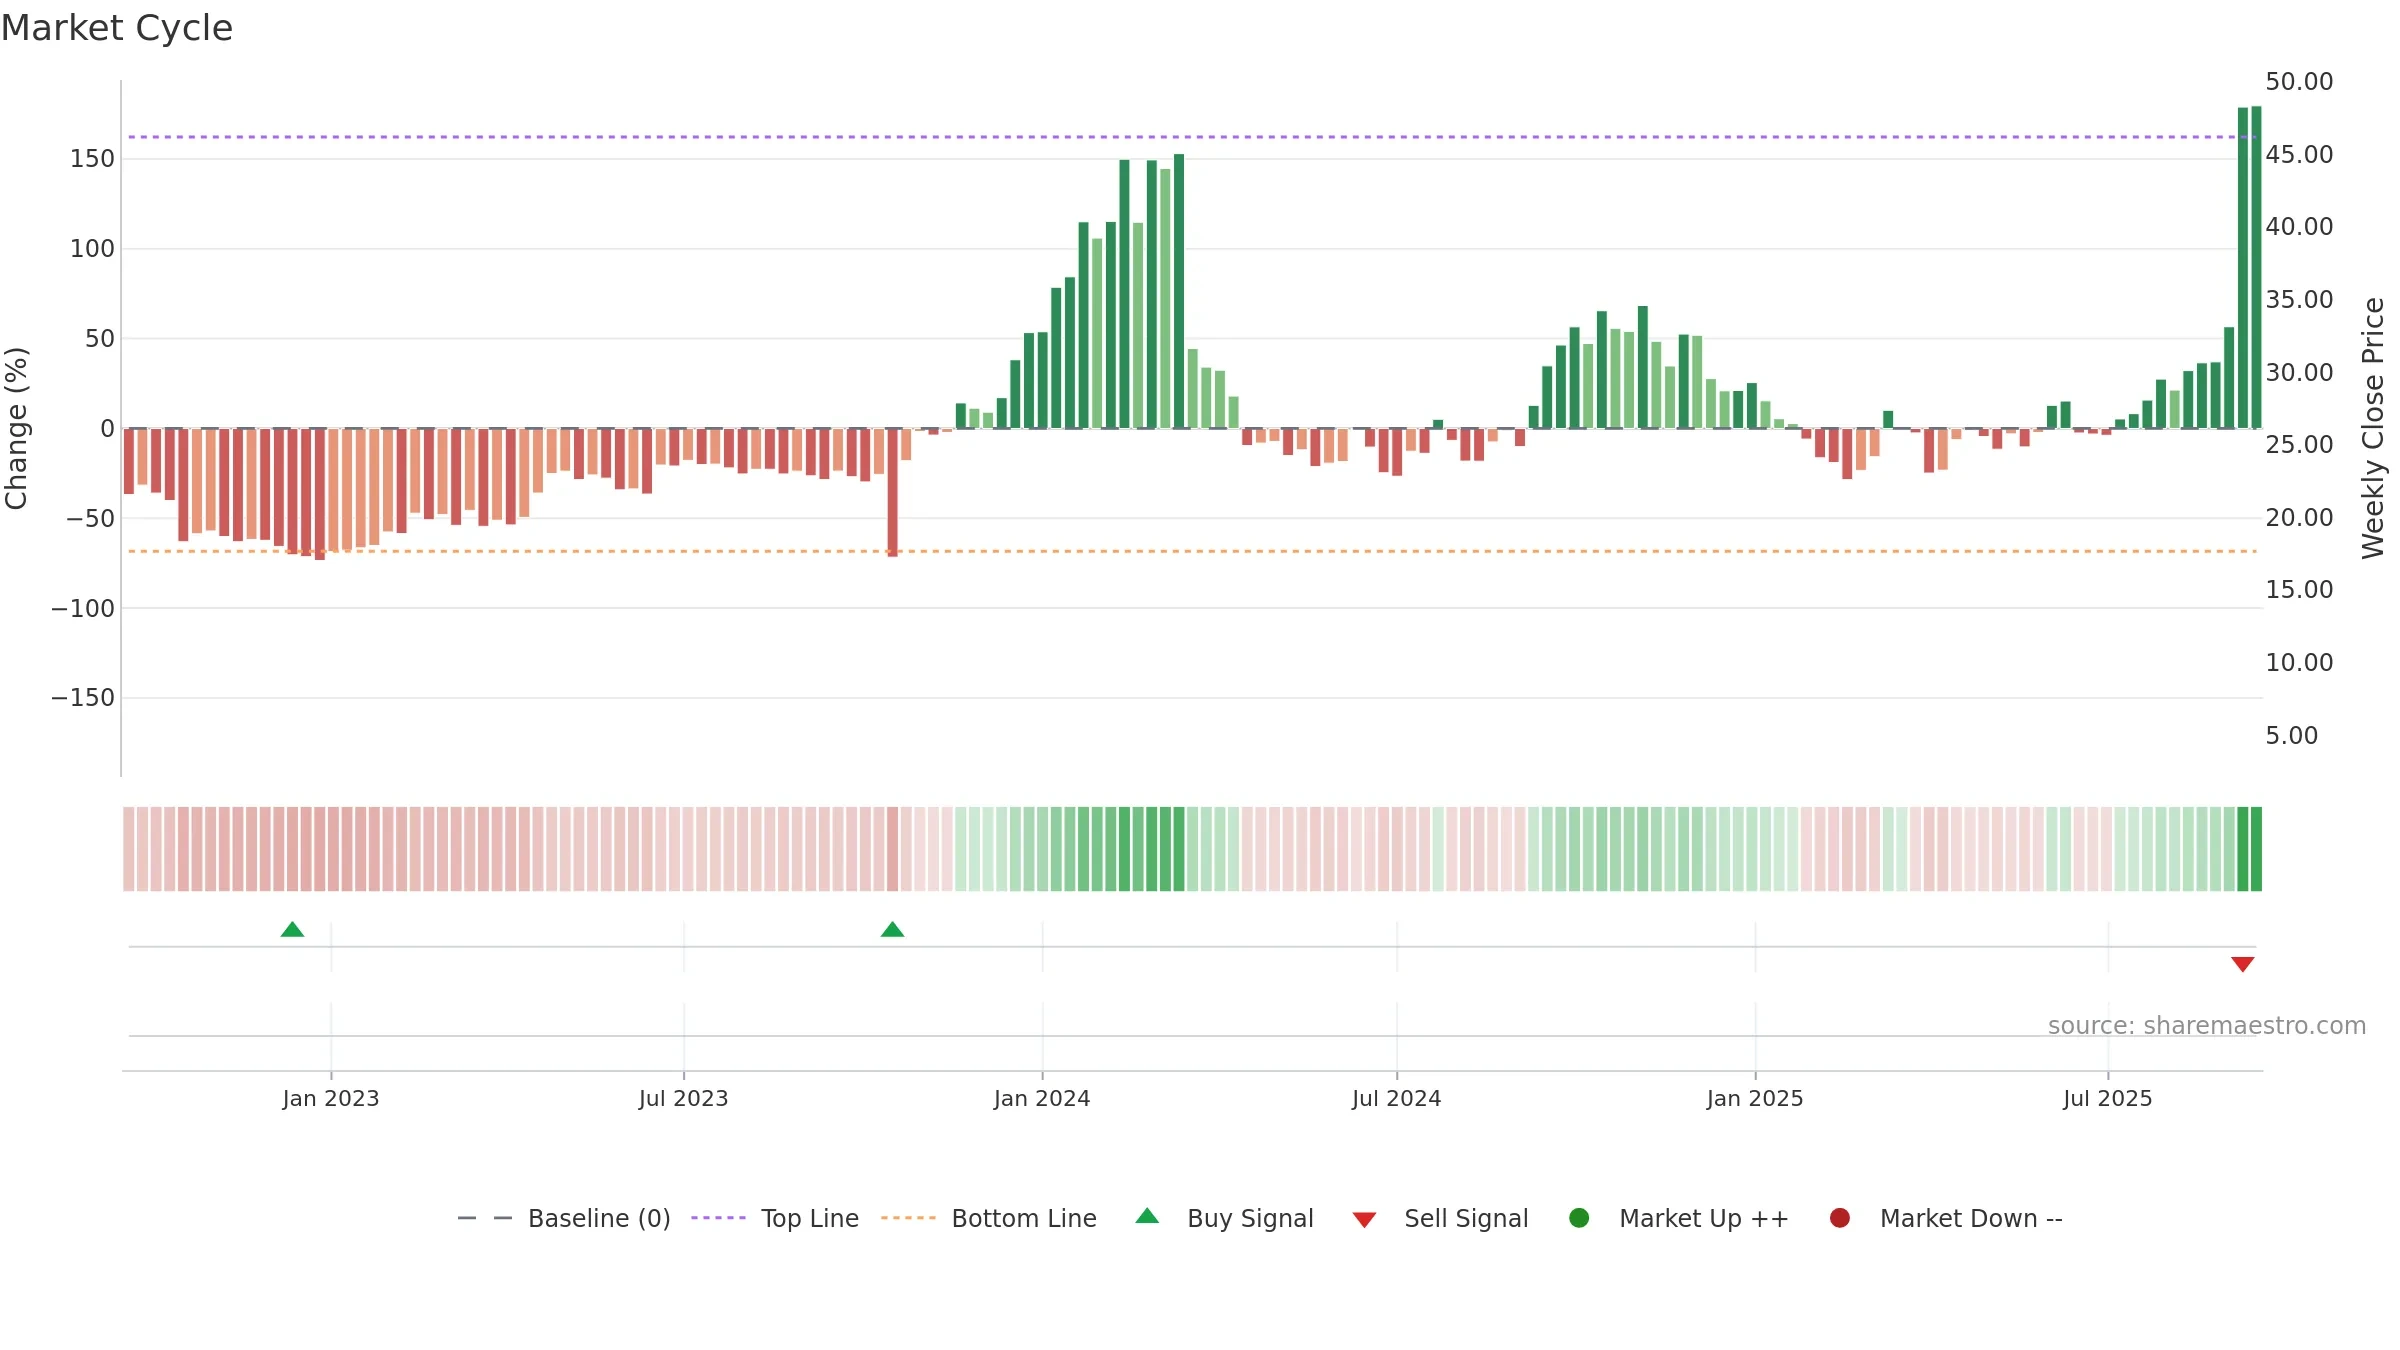Click the tallest green bar at far right

click(x=2256, y=267)
